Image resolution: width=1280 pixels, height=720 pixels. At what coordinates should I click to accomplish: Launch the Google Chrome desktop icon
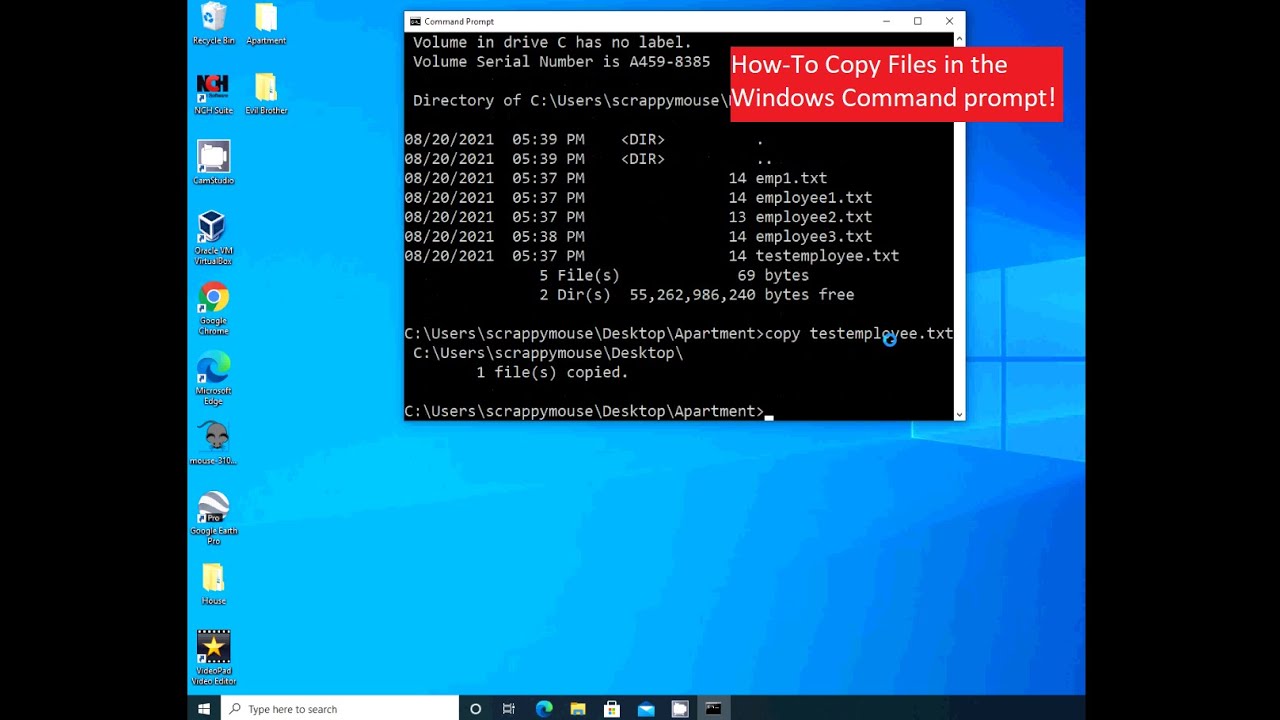213,308
